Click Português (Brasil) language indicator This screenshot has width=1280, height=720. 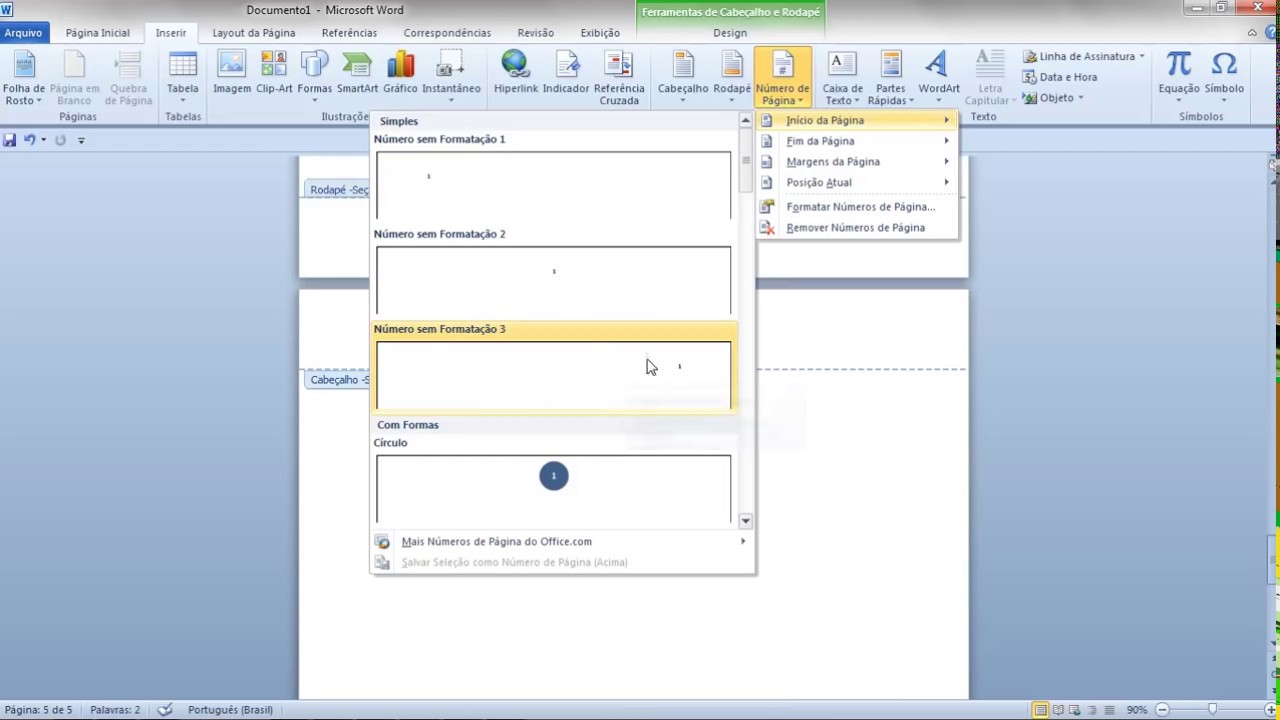click(x=230, y=710)
